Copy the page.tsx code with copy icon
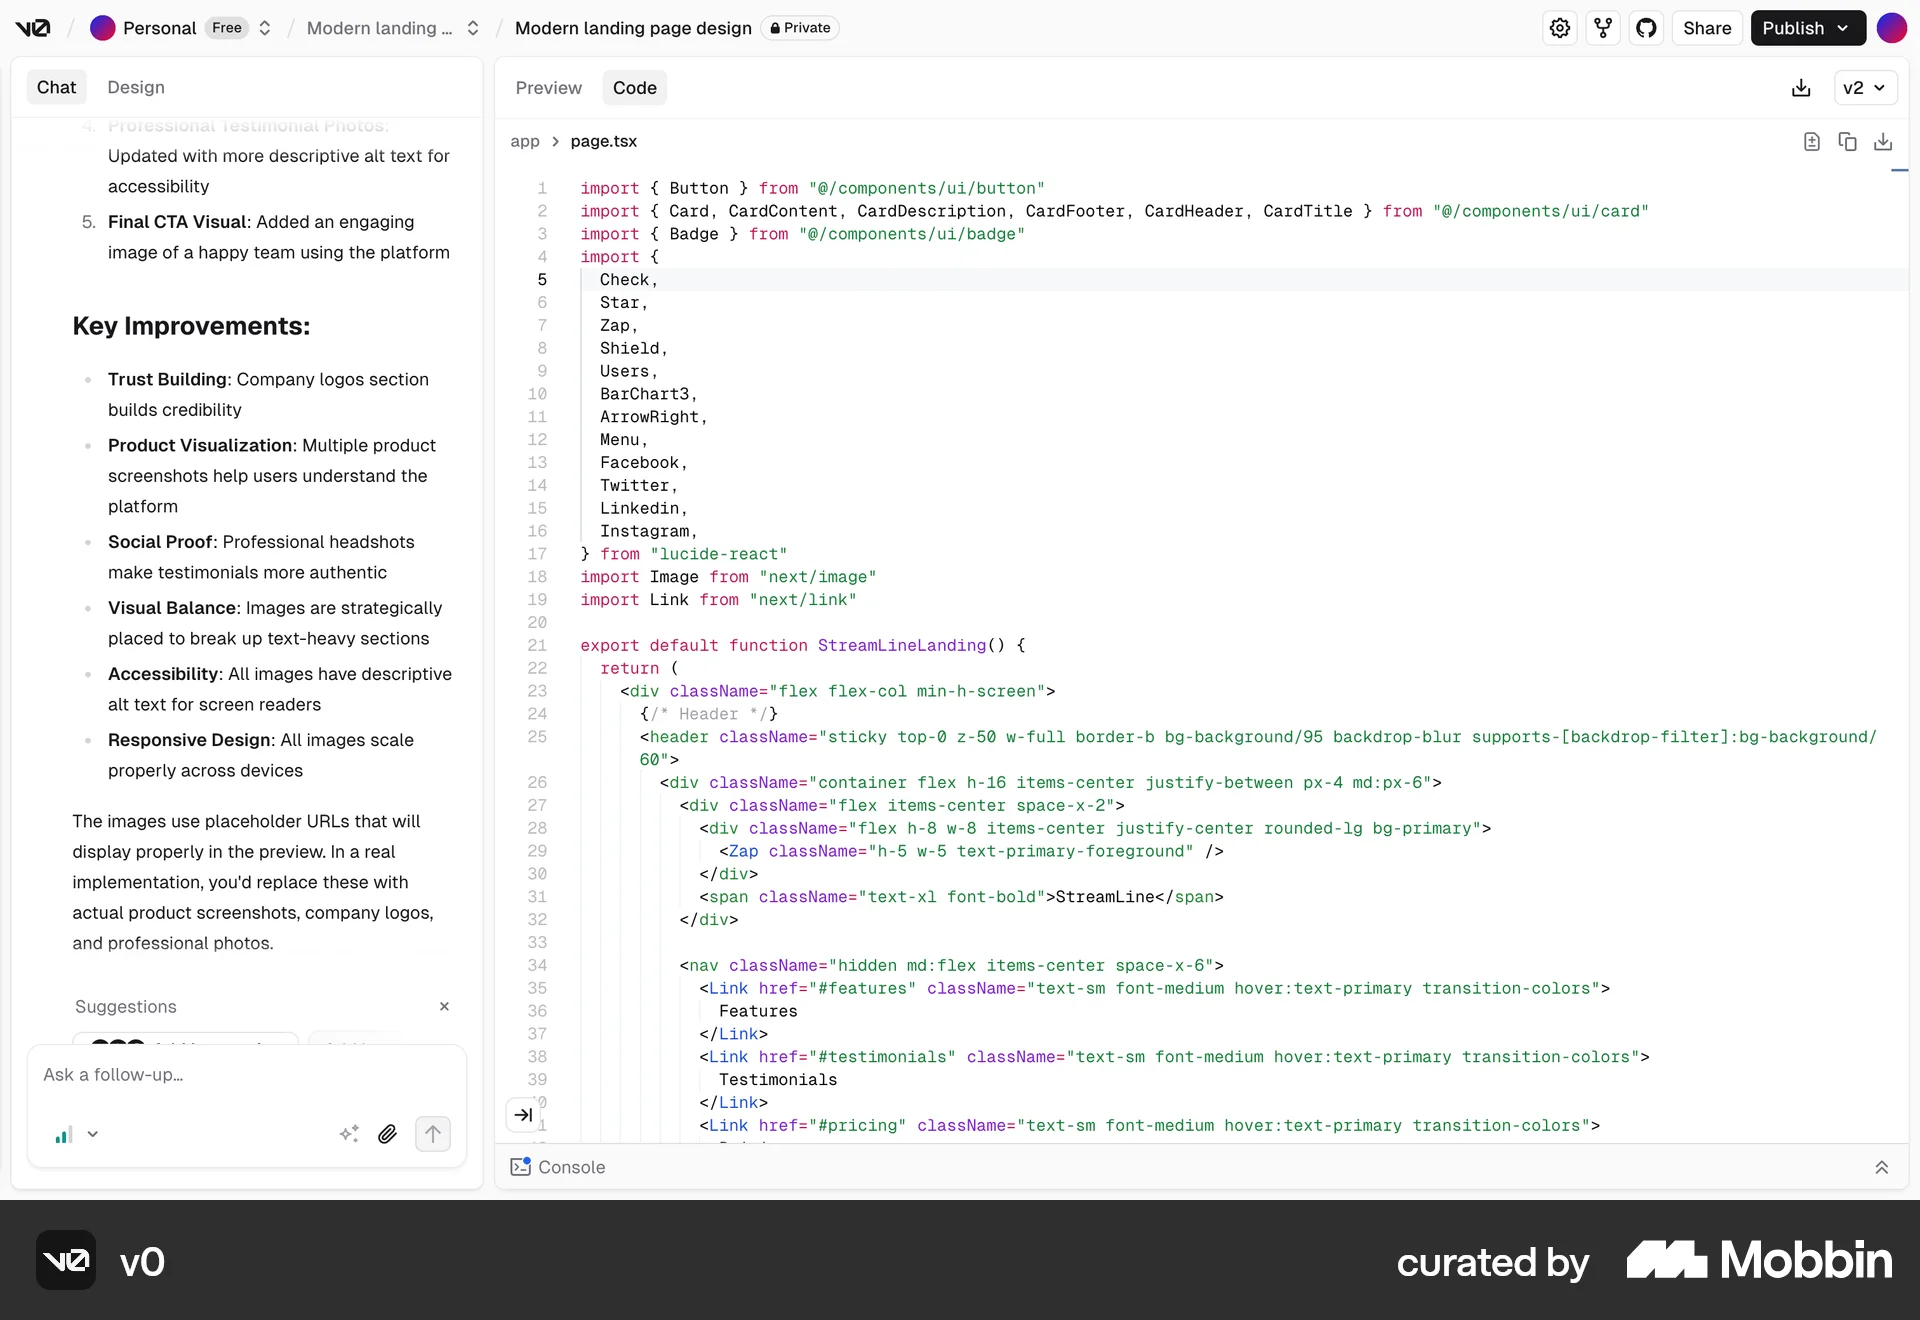Image resolution: width=1920 pixels, height=1320 pixels. click(1847, 141)
